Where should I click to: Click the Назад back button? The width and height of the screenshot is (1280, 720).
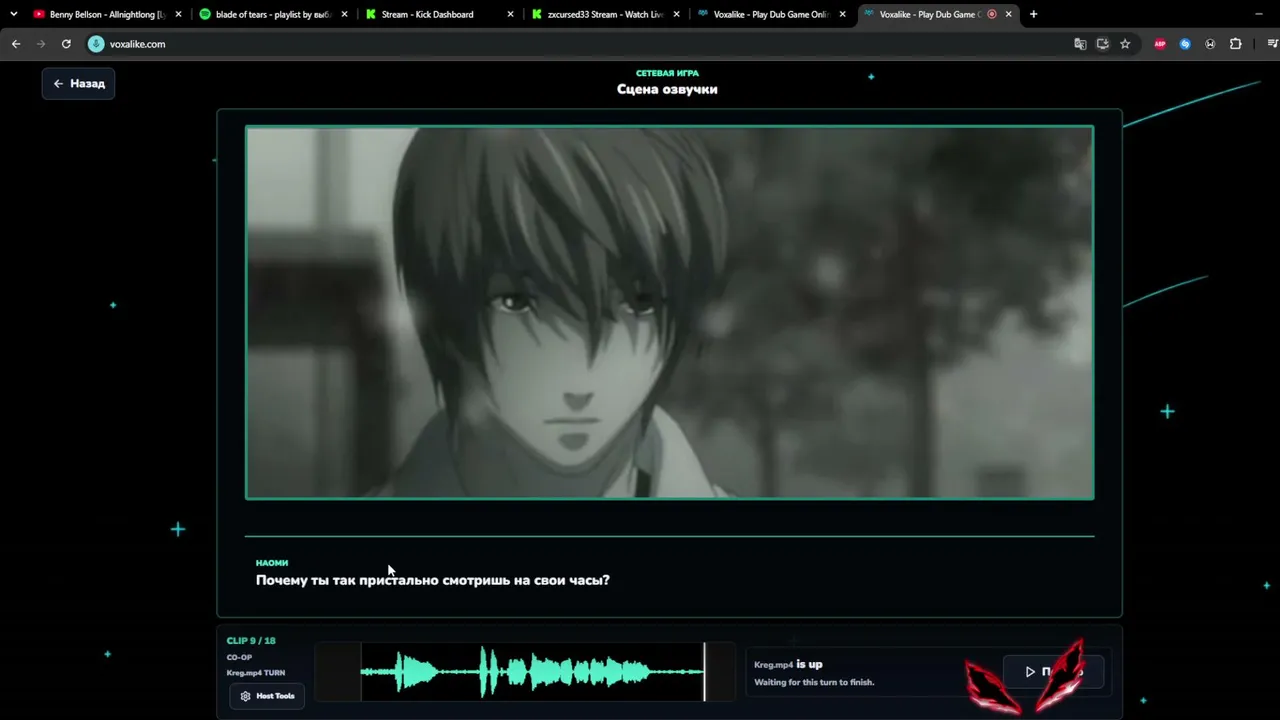[79, 84]
